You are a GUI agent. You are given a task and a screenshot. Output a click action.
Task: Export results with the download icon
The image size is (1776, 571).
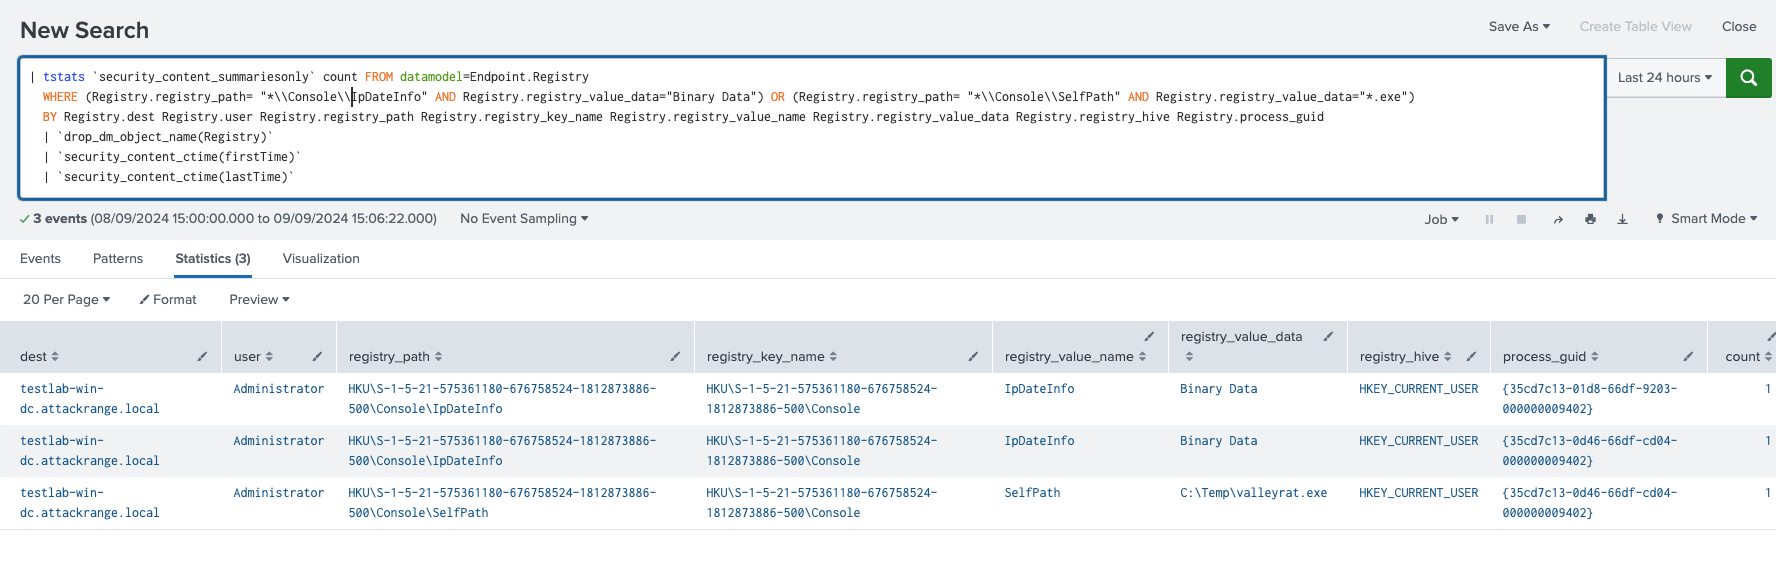[x=1622, y=219]
